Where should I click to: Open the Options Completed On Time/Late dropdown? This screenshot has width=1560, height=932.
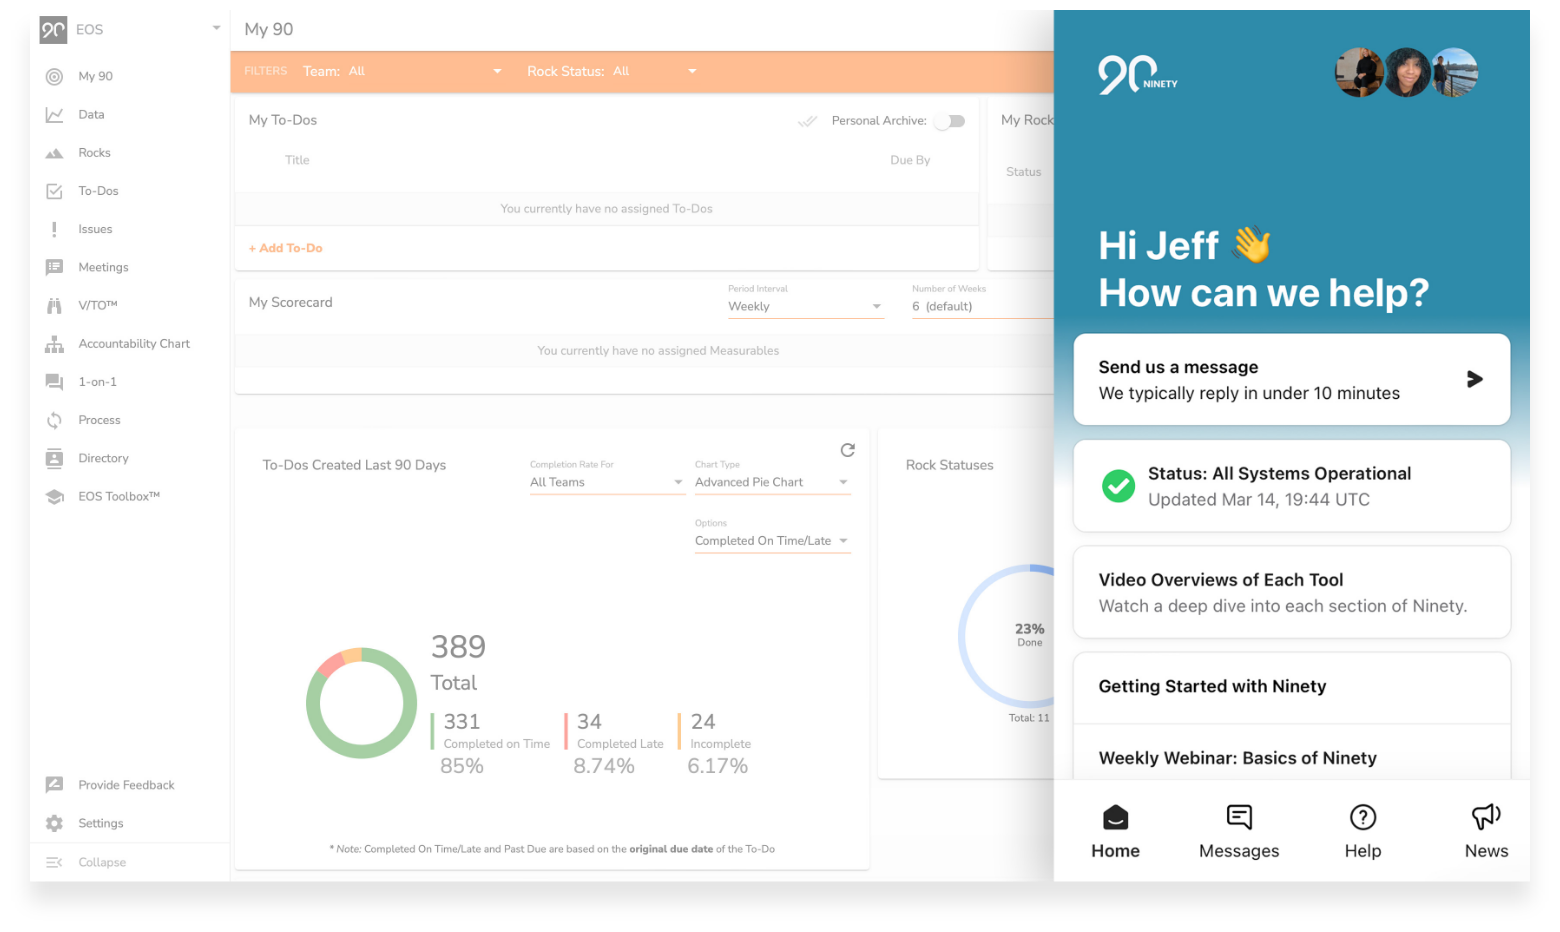[772, 541]
